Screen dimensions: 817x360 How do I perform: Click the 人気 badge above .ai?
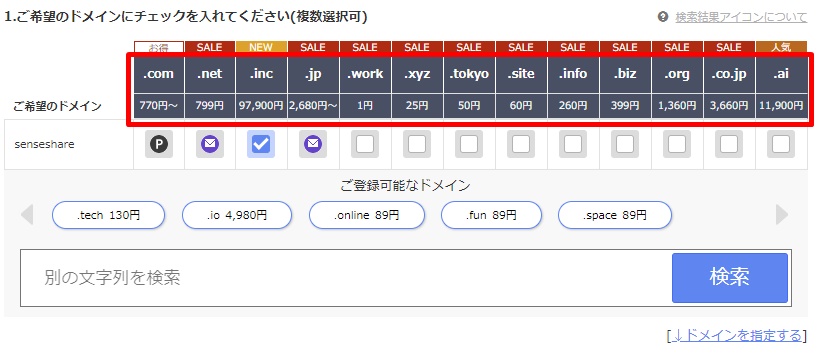781,47
